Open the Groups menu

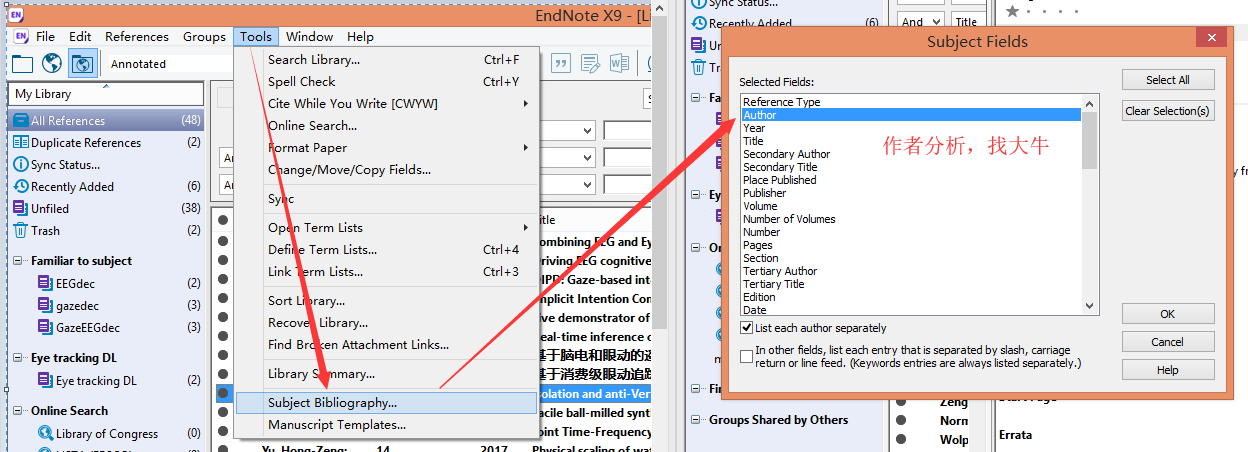tap(204, 37)
